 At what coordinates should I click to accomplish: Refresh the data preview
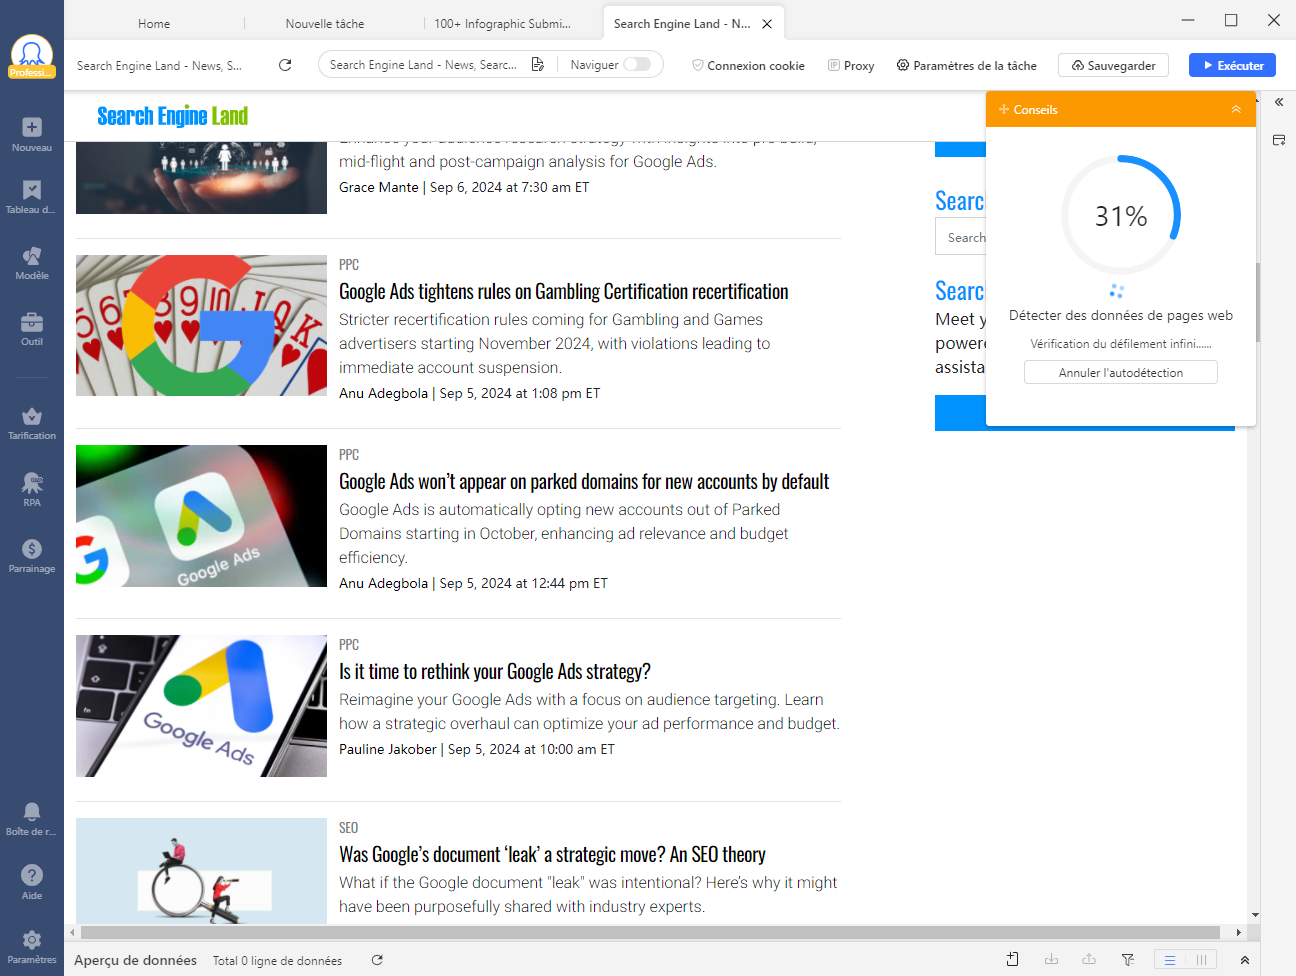pyautogui.click(x=377, y=960)
